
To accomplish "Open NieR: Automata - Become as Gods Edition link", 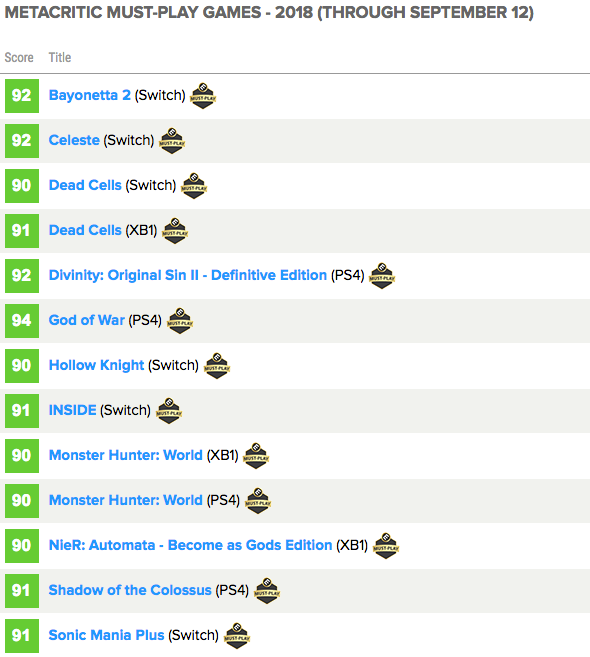I will tap(191, 545).
